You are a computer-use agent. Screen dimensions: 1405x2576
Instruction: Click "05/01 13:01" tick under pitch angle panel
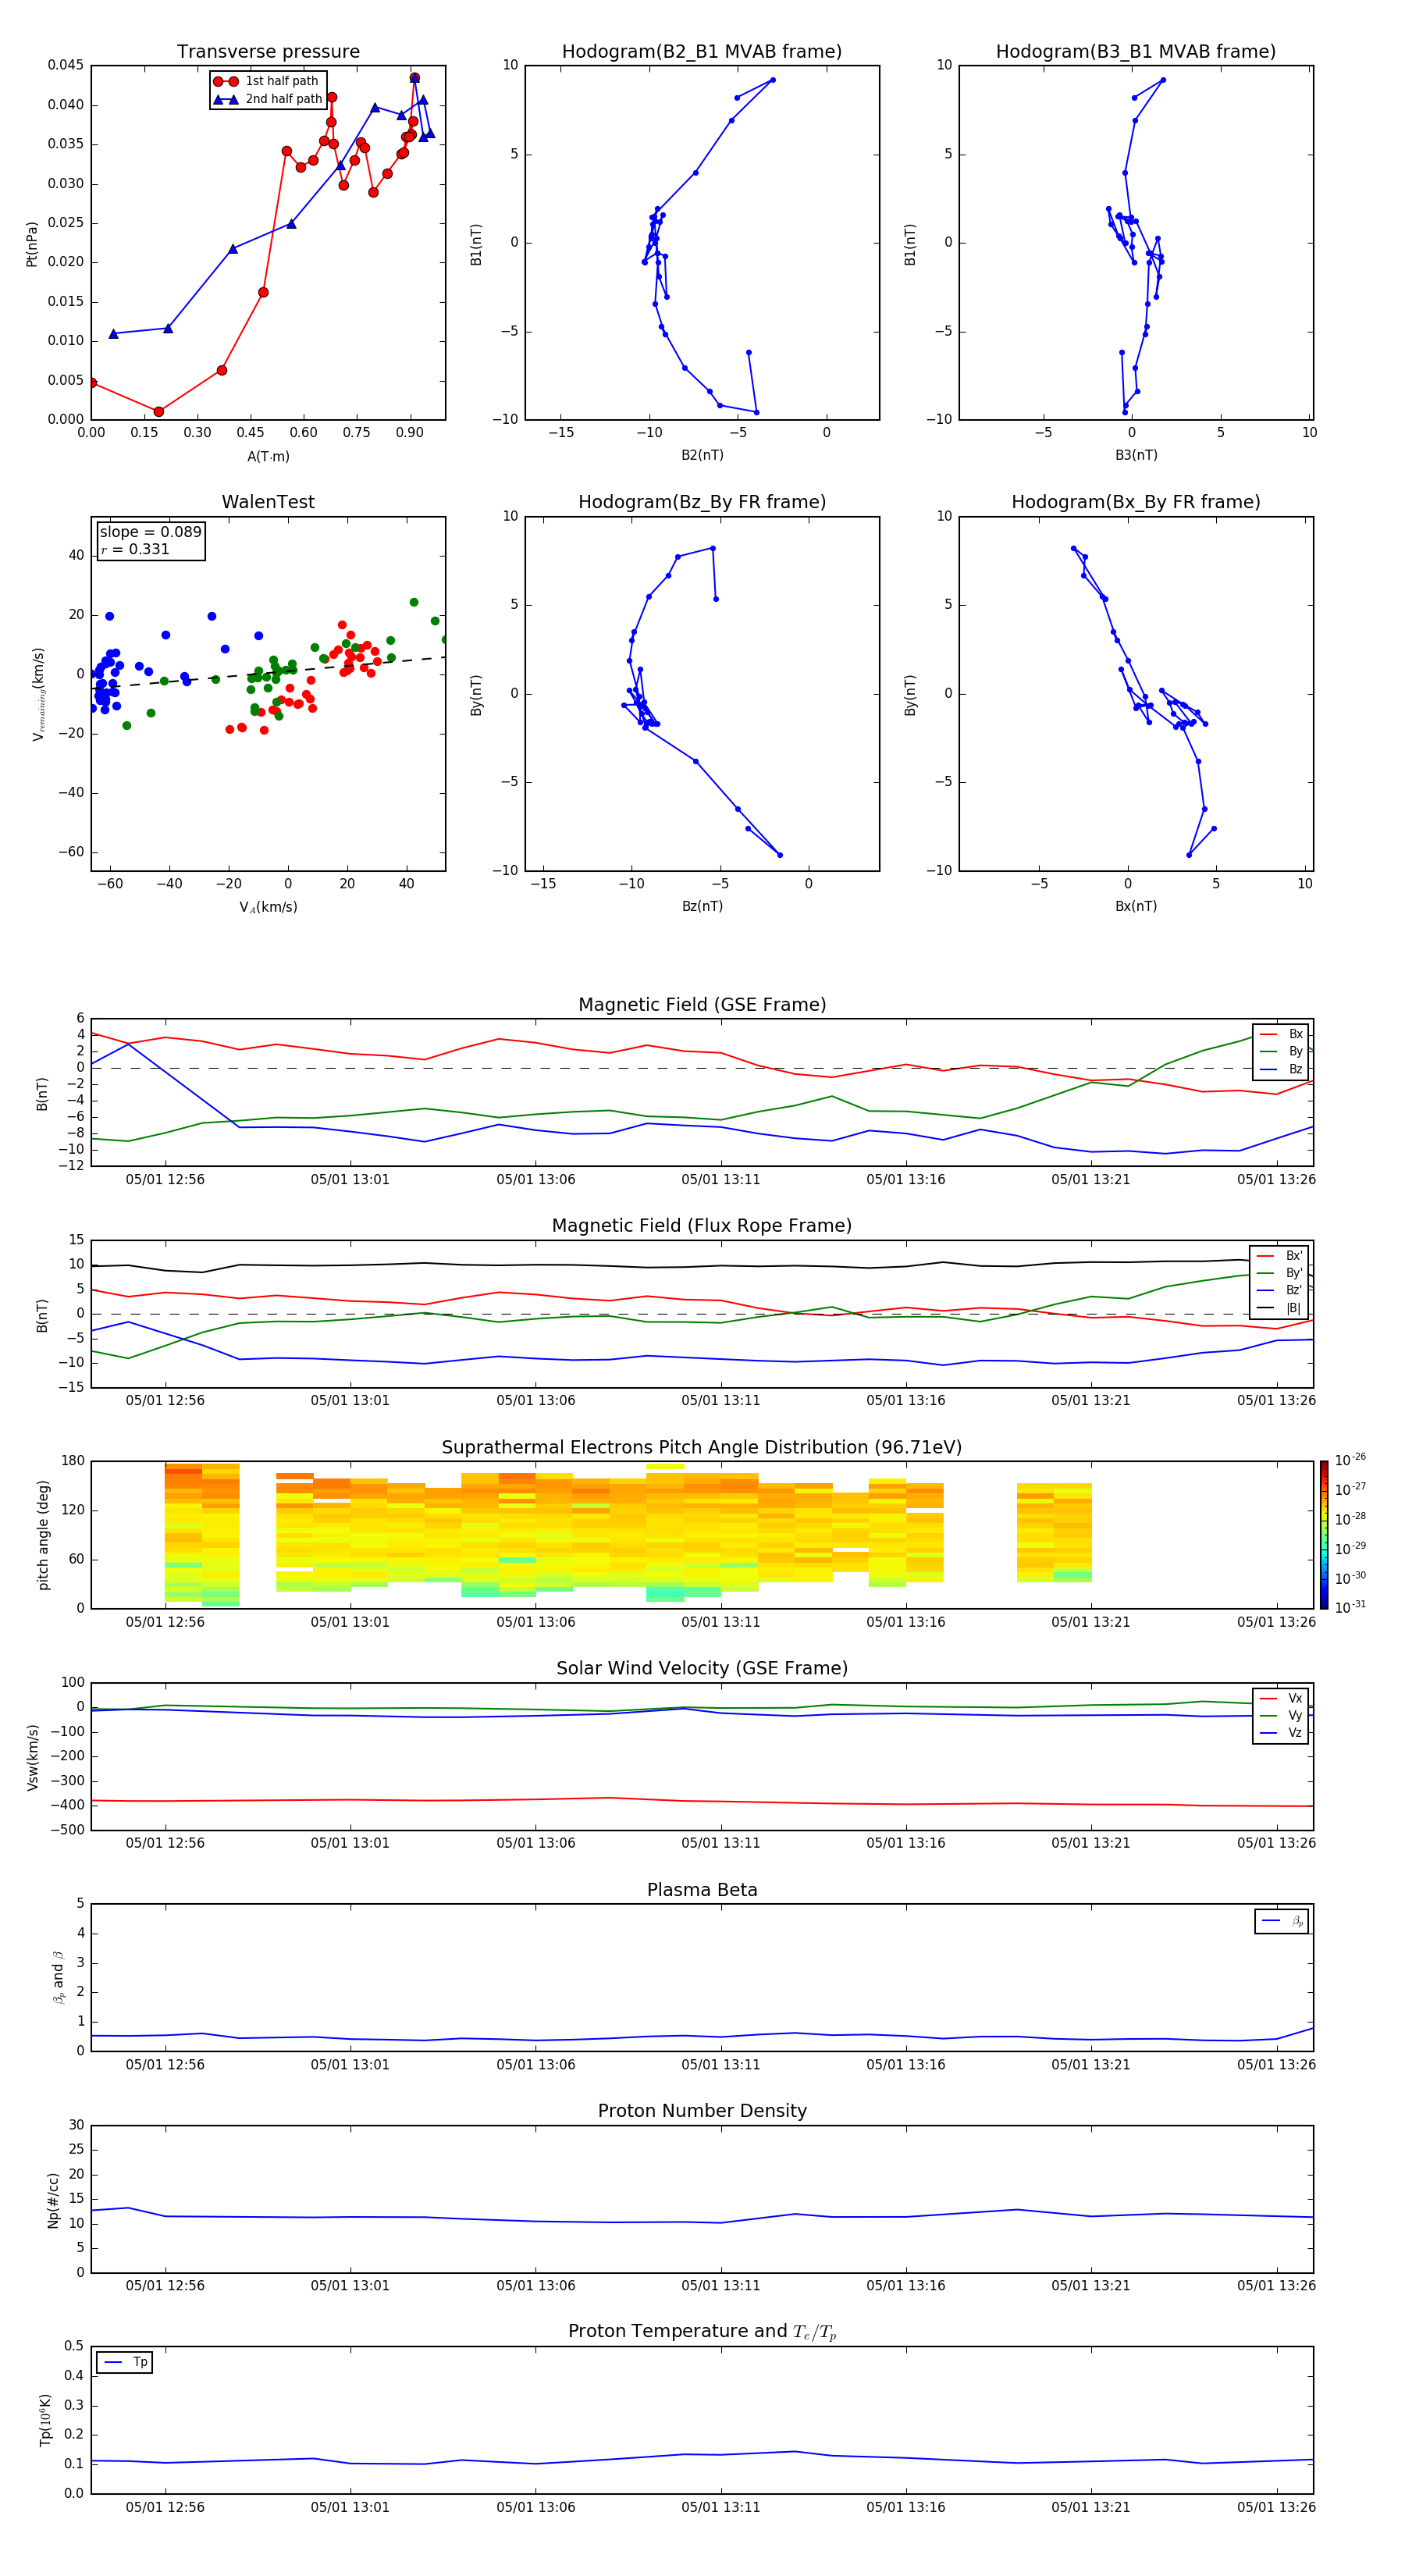[x=350, y=1622]
